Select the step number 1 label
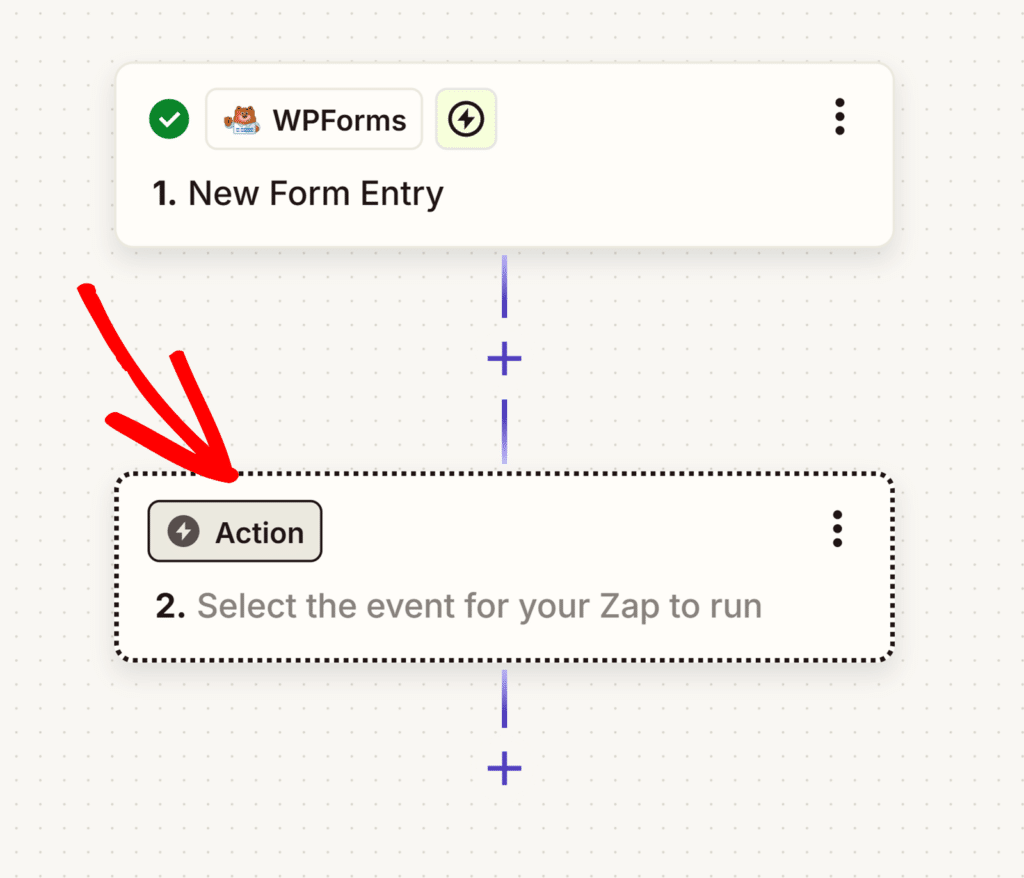 pos(164,193)
